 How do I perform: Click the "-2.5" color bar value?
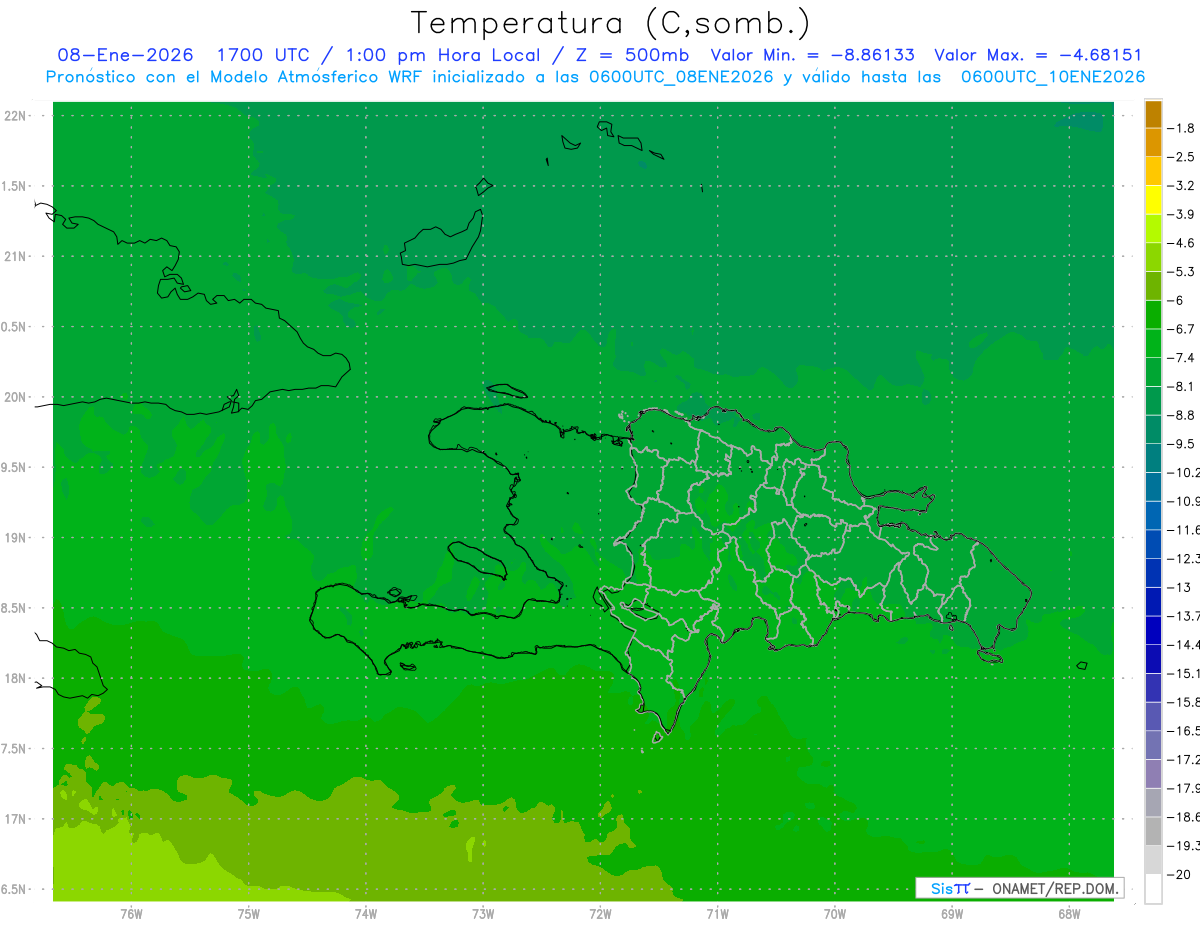(1181, 157)
